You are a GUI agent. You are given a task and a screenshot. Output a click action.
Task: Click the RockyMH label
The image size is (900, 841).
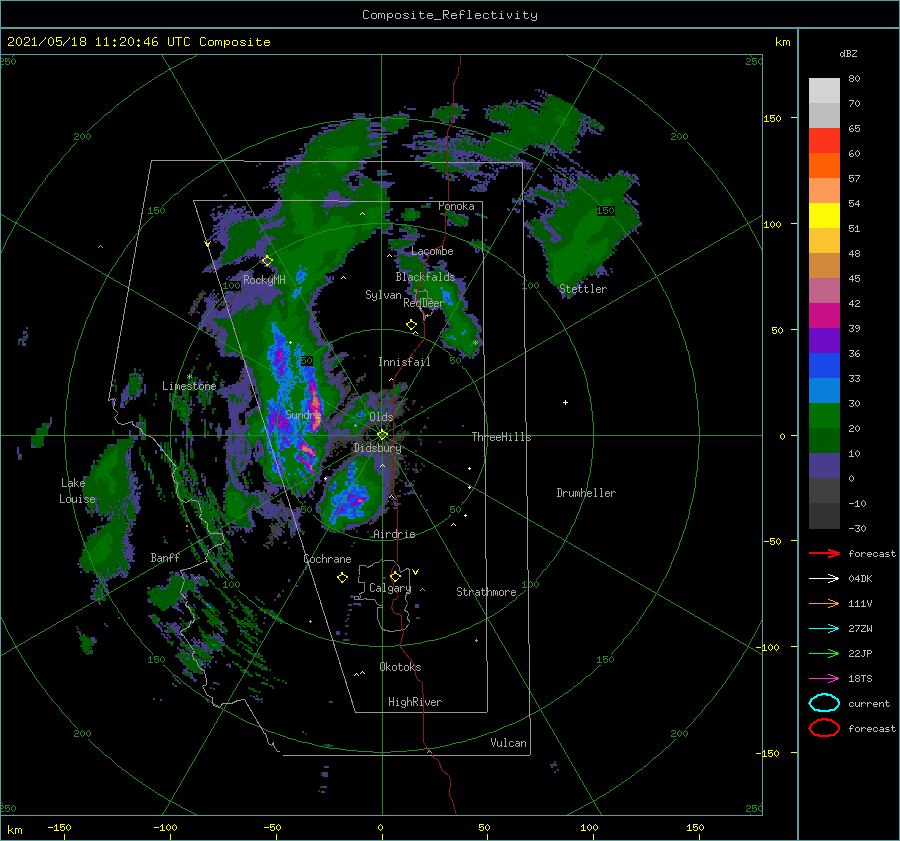click(264, 280)
